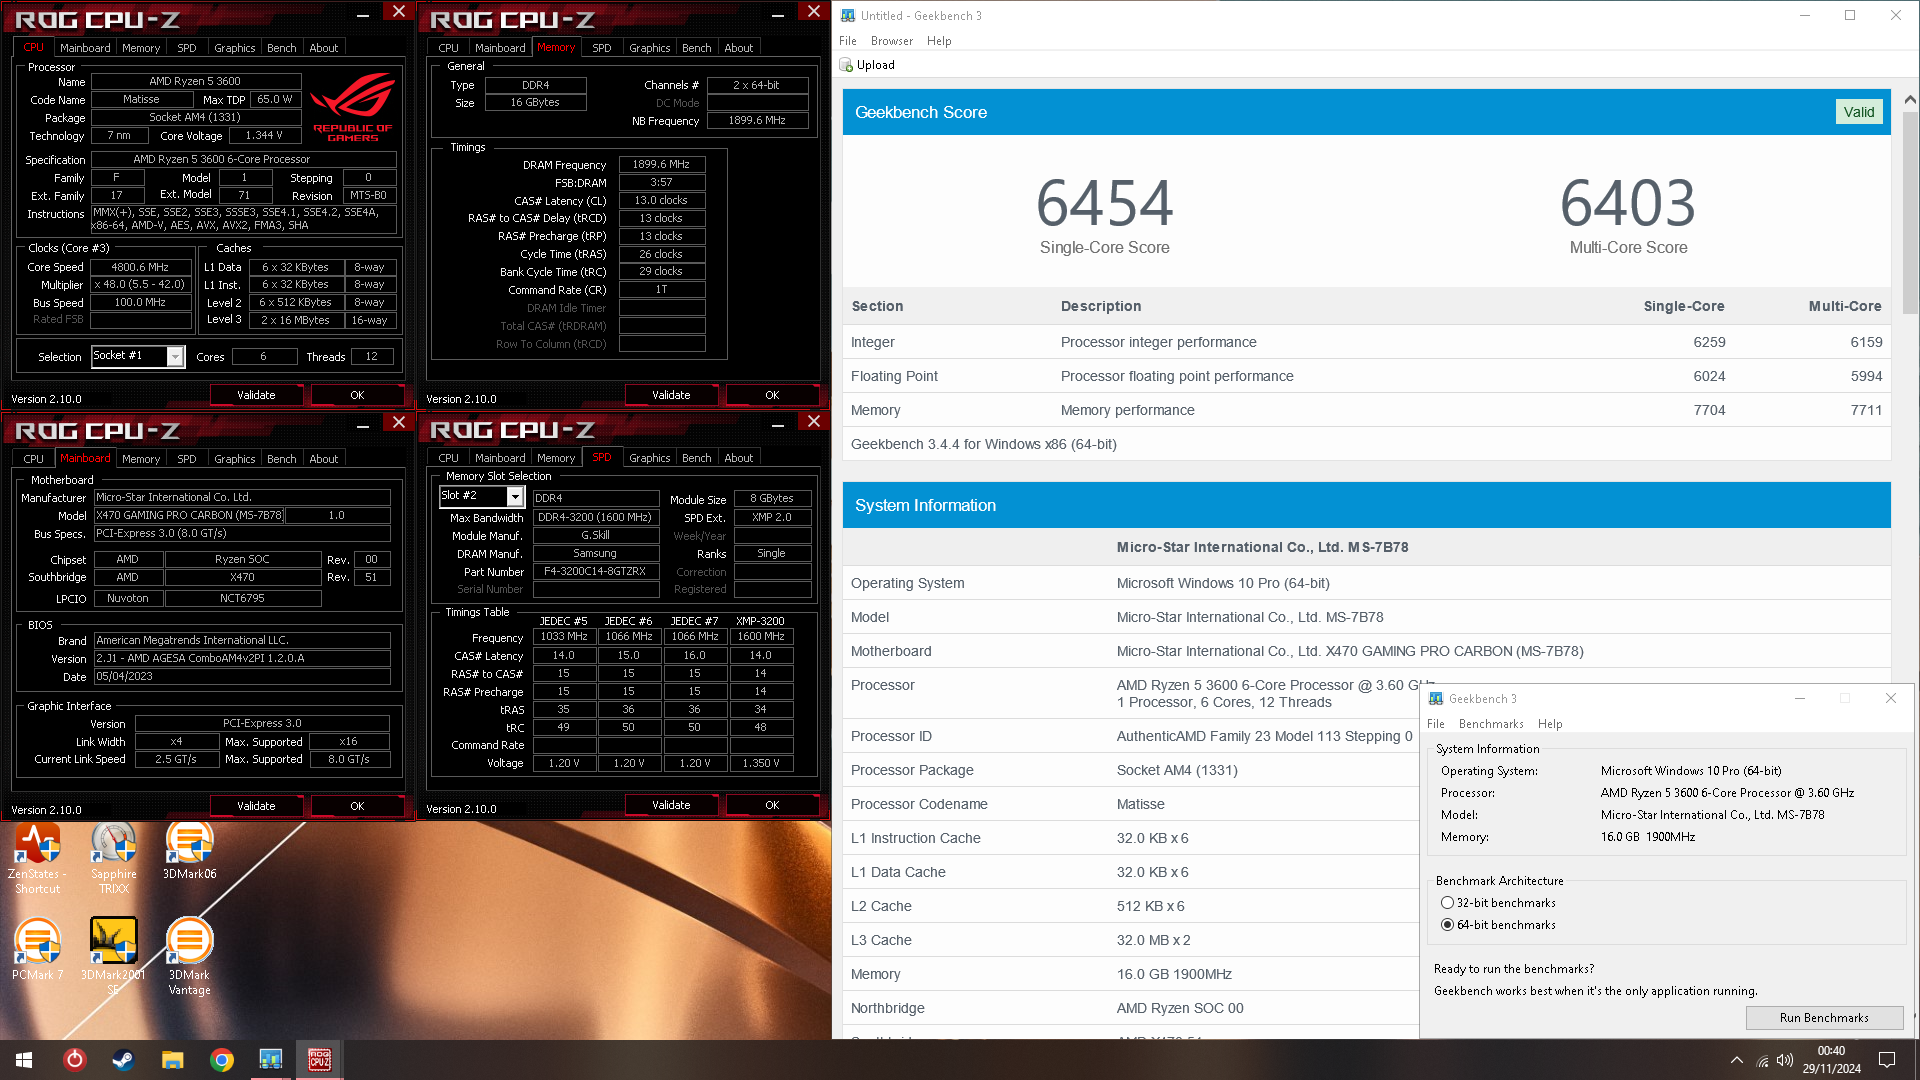Click the red power icon in taskbar
Image resolution: width=1920 pixels, height=1080 pixels.
[75, 1060]
